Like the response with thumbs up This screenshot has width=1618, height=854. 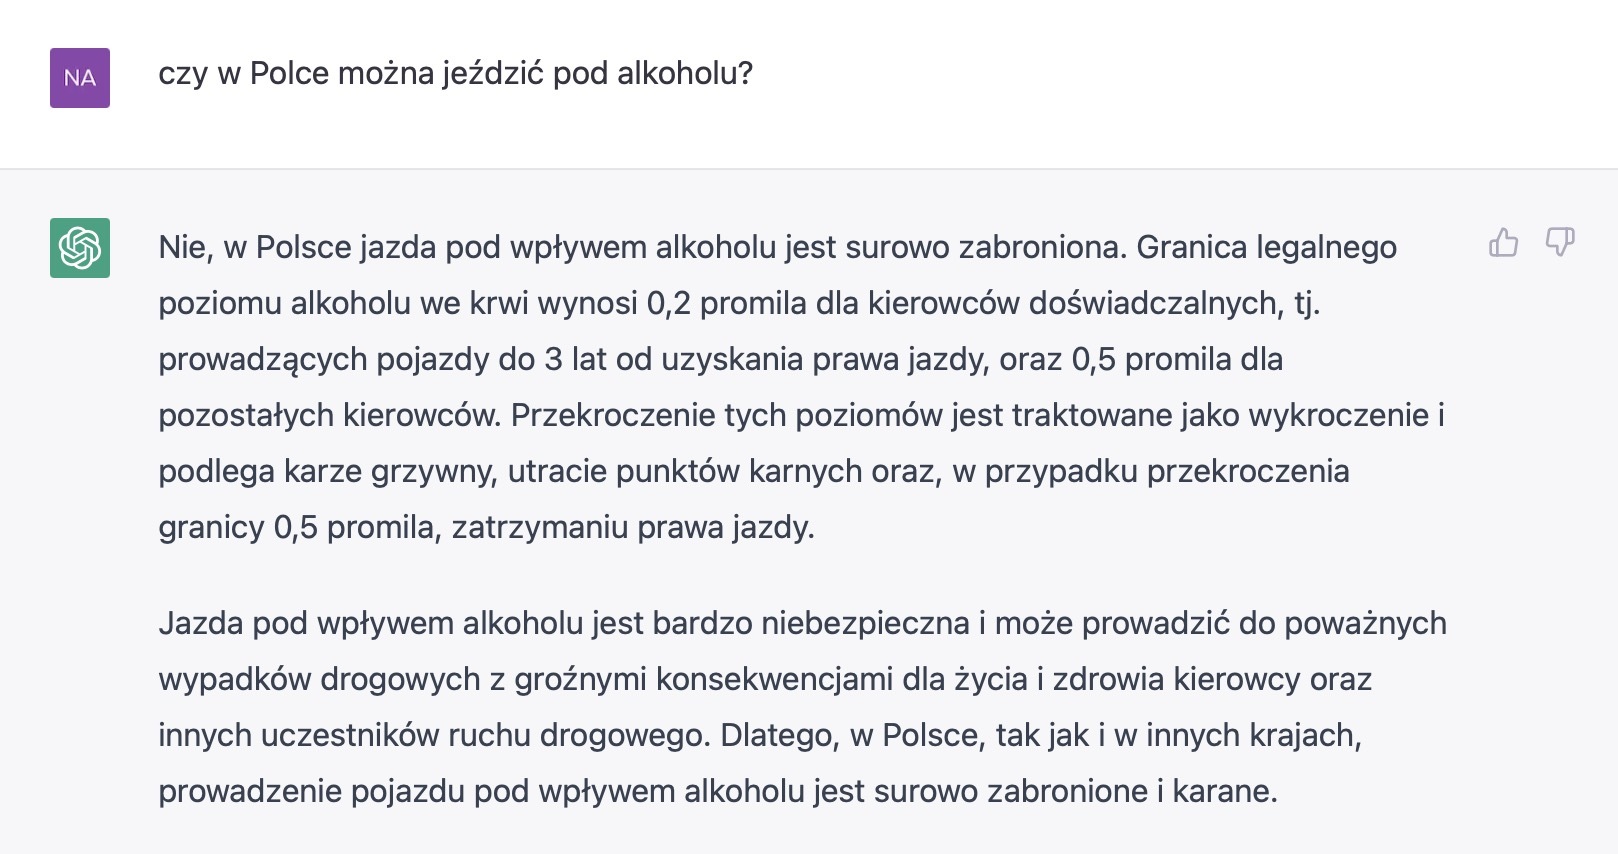[1503, 242]
